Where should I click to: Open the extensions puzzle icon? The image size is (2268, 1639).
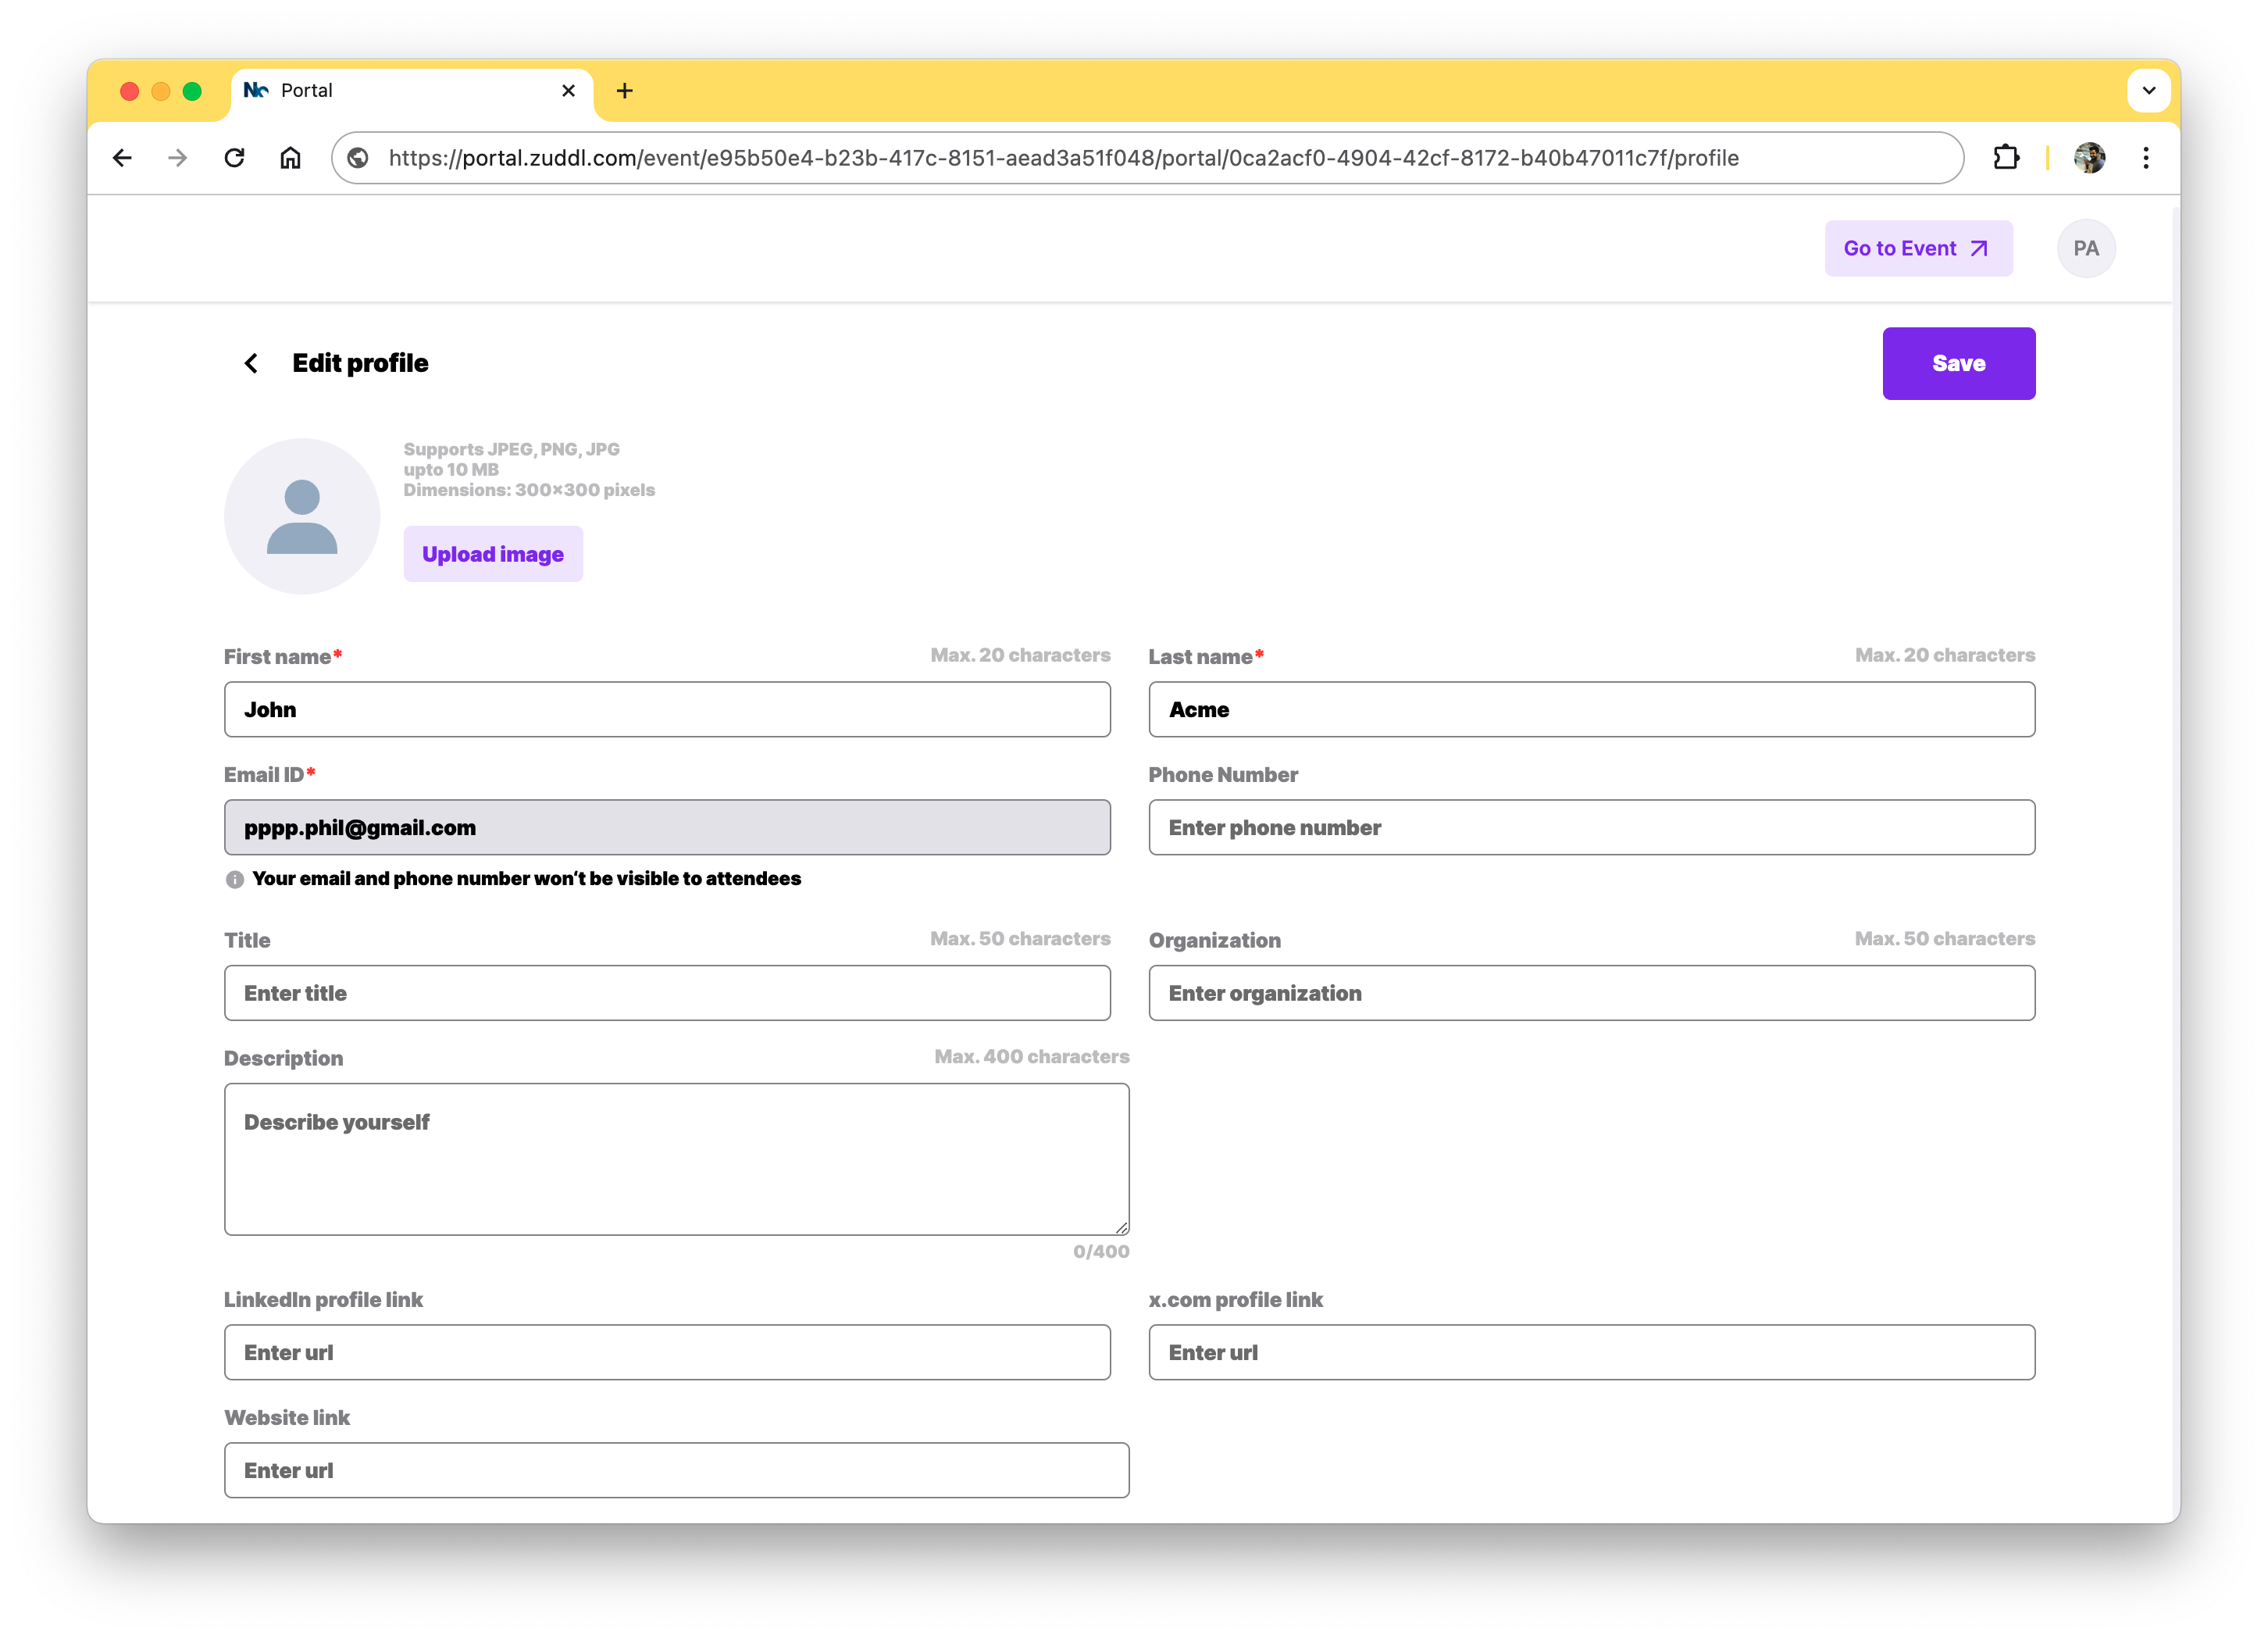point(2005,158)
